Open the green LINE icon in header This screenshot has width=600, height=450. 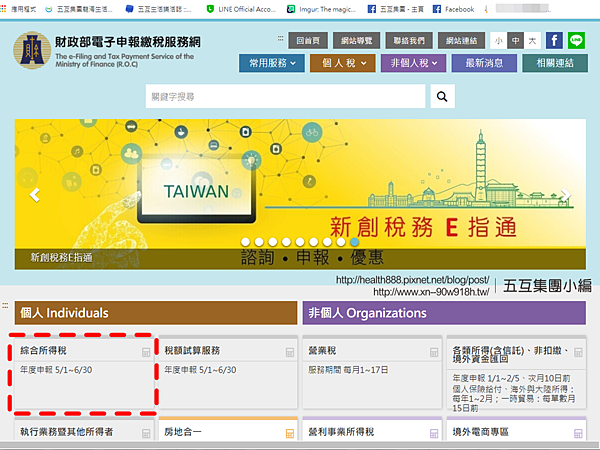576,40
